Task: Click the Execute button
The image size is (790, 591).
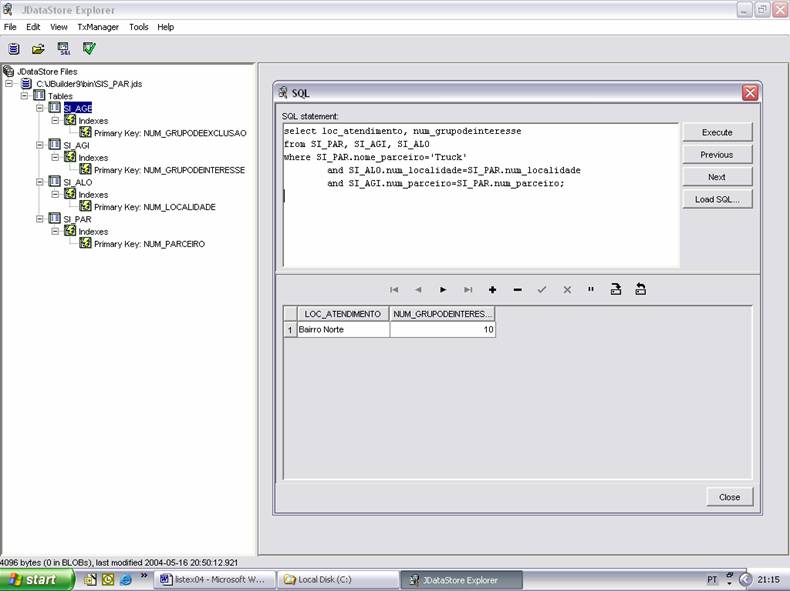Action: 717,133
